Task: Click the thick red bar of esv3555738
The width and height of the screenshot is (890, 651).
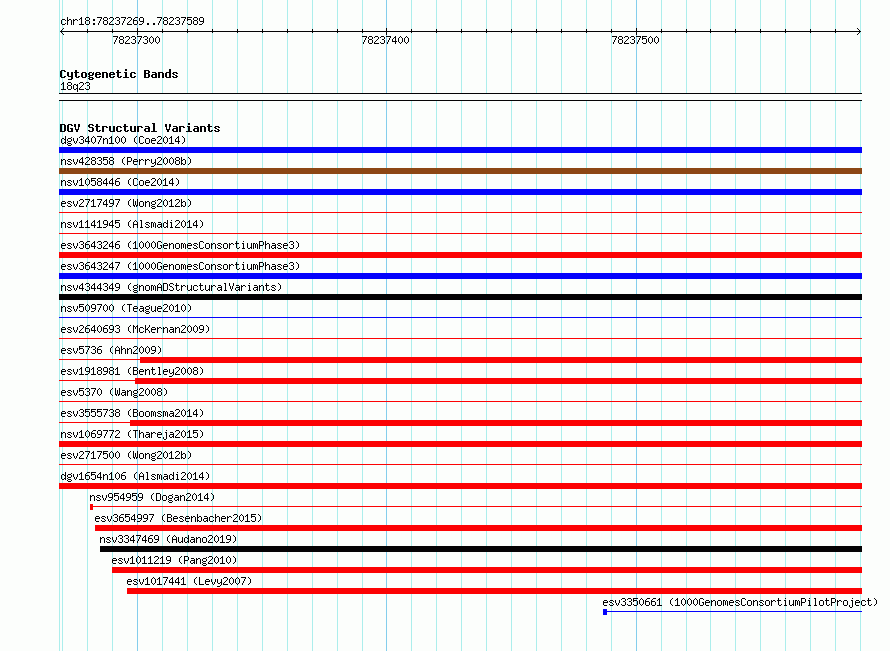Action: tap(496, 423)
